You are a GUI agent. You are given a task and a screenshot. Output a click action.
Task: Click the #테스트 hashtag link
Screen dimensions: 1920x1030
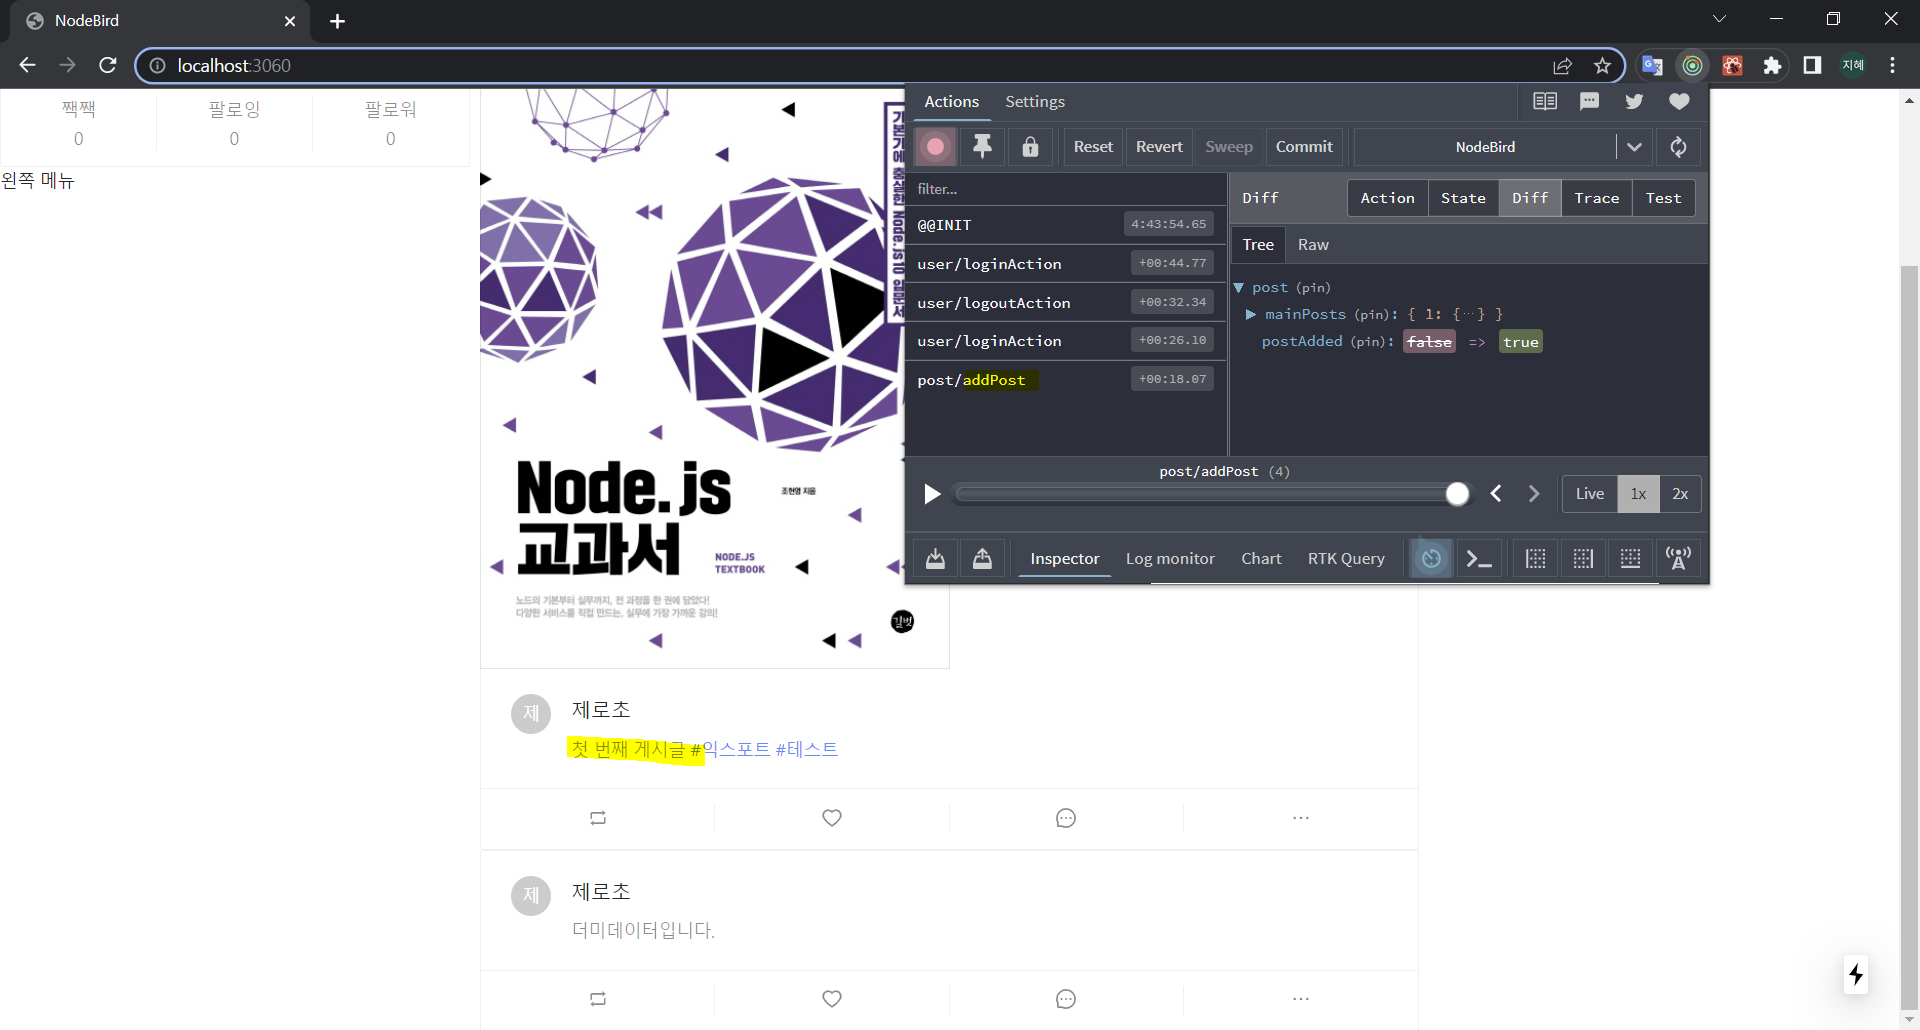point(806,749)
